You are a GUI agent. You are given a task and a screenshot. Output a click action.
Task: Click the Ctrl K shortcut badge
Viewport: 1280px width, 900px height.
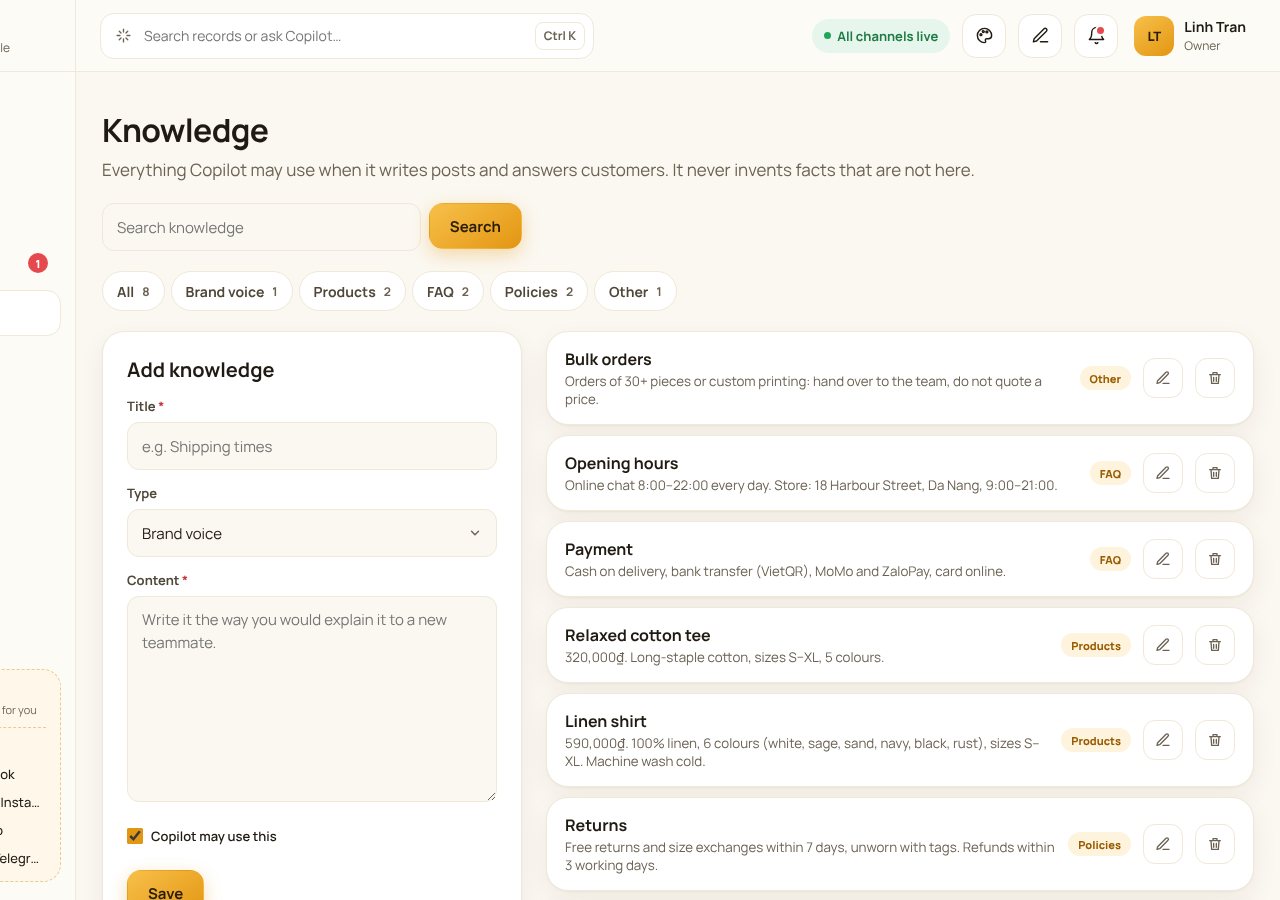click(560, 36)
